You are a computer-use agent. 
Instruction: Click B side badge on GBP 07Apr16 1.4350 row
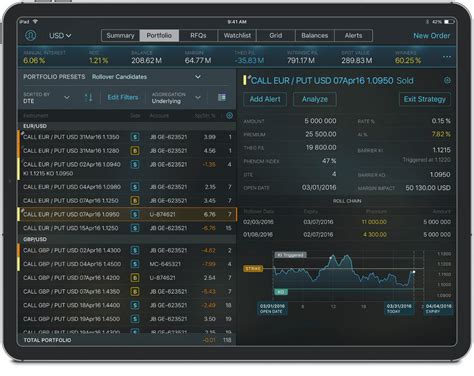coord(135,292)
